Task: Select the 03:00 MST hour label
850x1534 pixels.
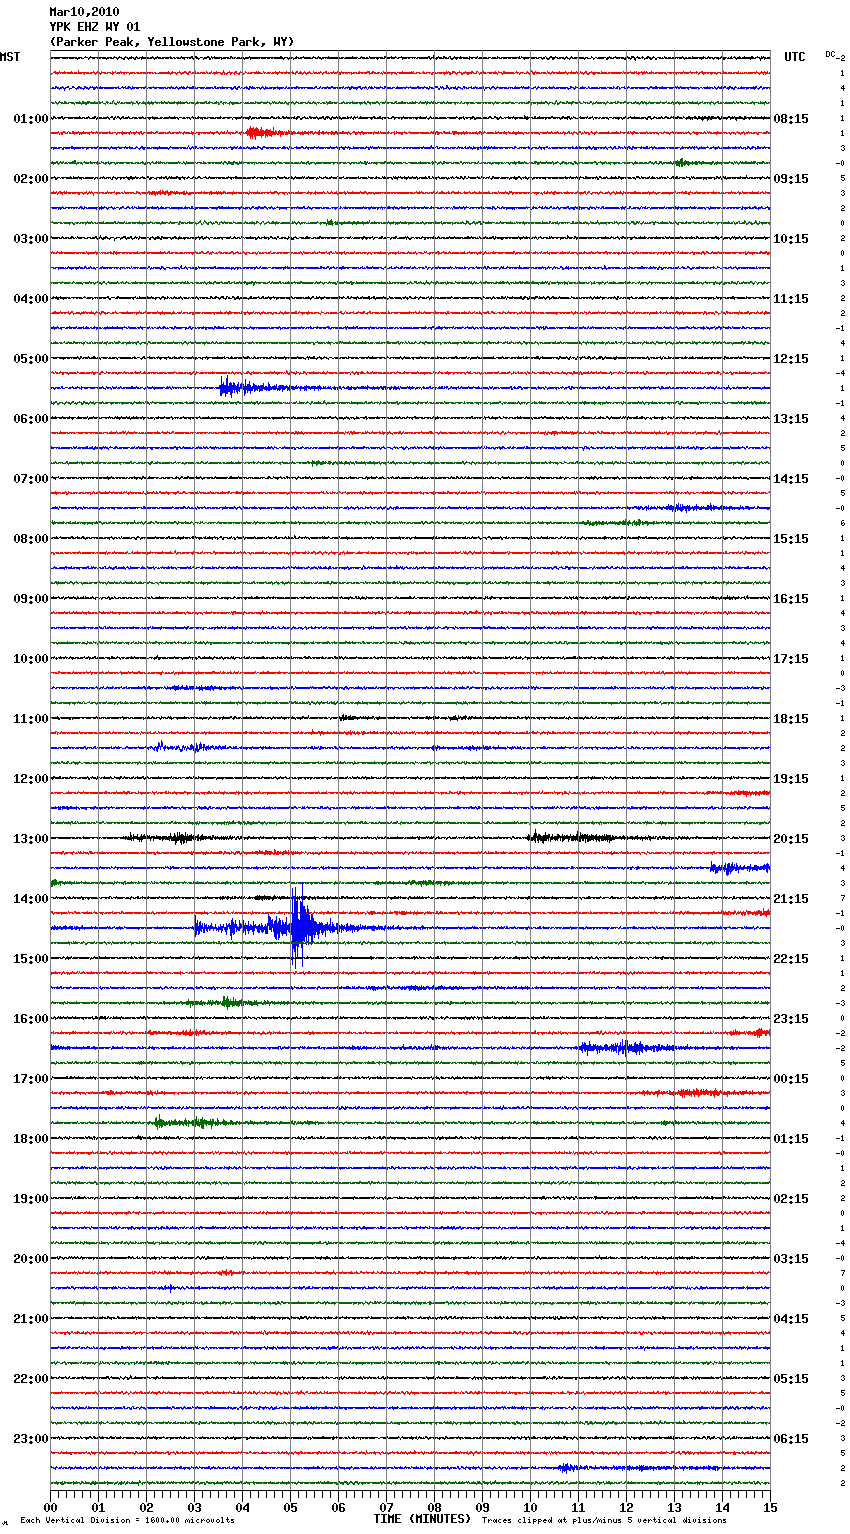Action: pos(30,239)
